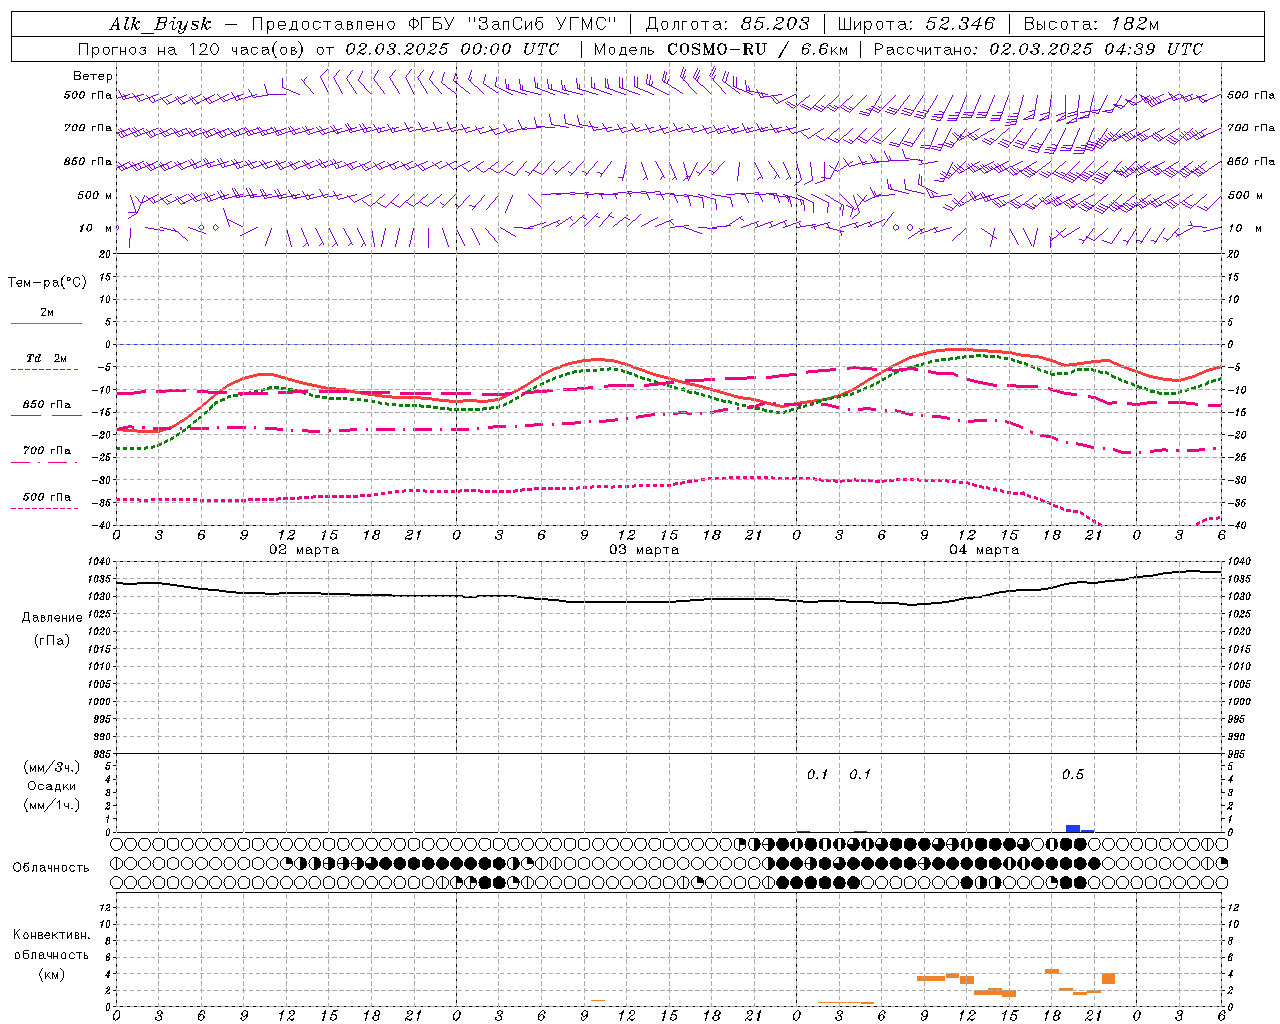Viewport: 1280px width, 1024px height.
Task: Click the blue precipitation bar
Action: (1073, 828)
